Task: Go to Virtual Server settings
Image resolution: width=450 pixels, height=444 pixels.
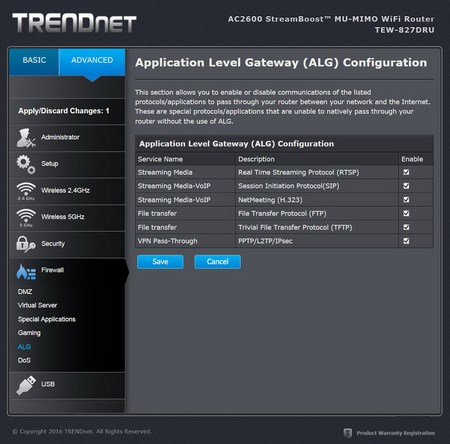Action: pyautogui.click(x=37, y=305)
